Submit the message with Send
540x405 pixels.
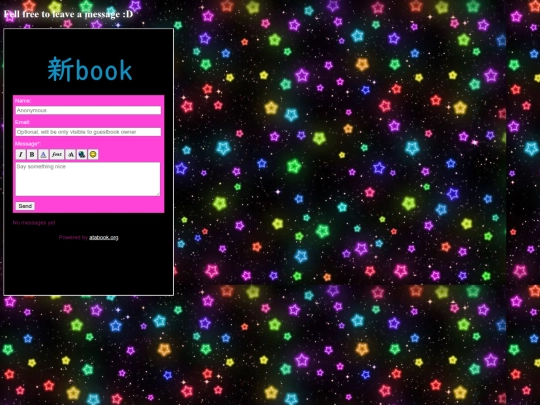[x=25, y=206]
